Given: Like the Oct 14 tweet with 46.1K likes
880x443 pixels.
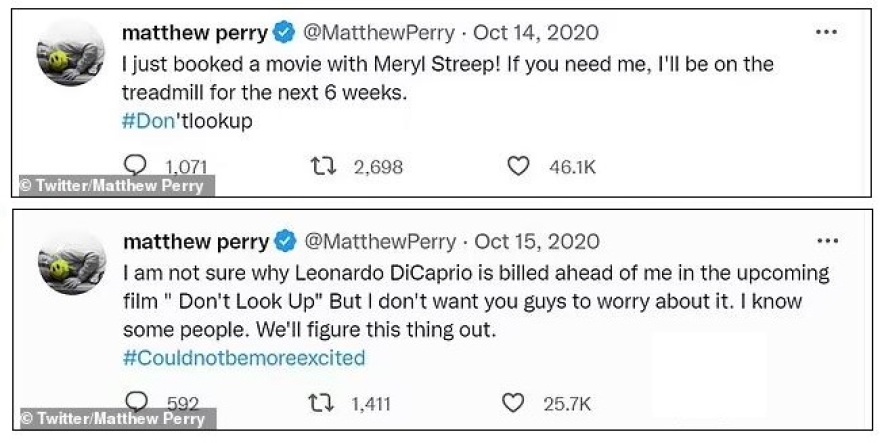Looking at the screenshot, I should [x=518, y=167].
